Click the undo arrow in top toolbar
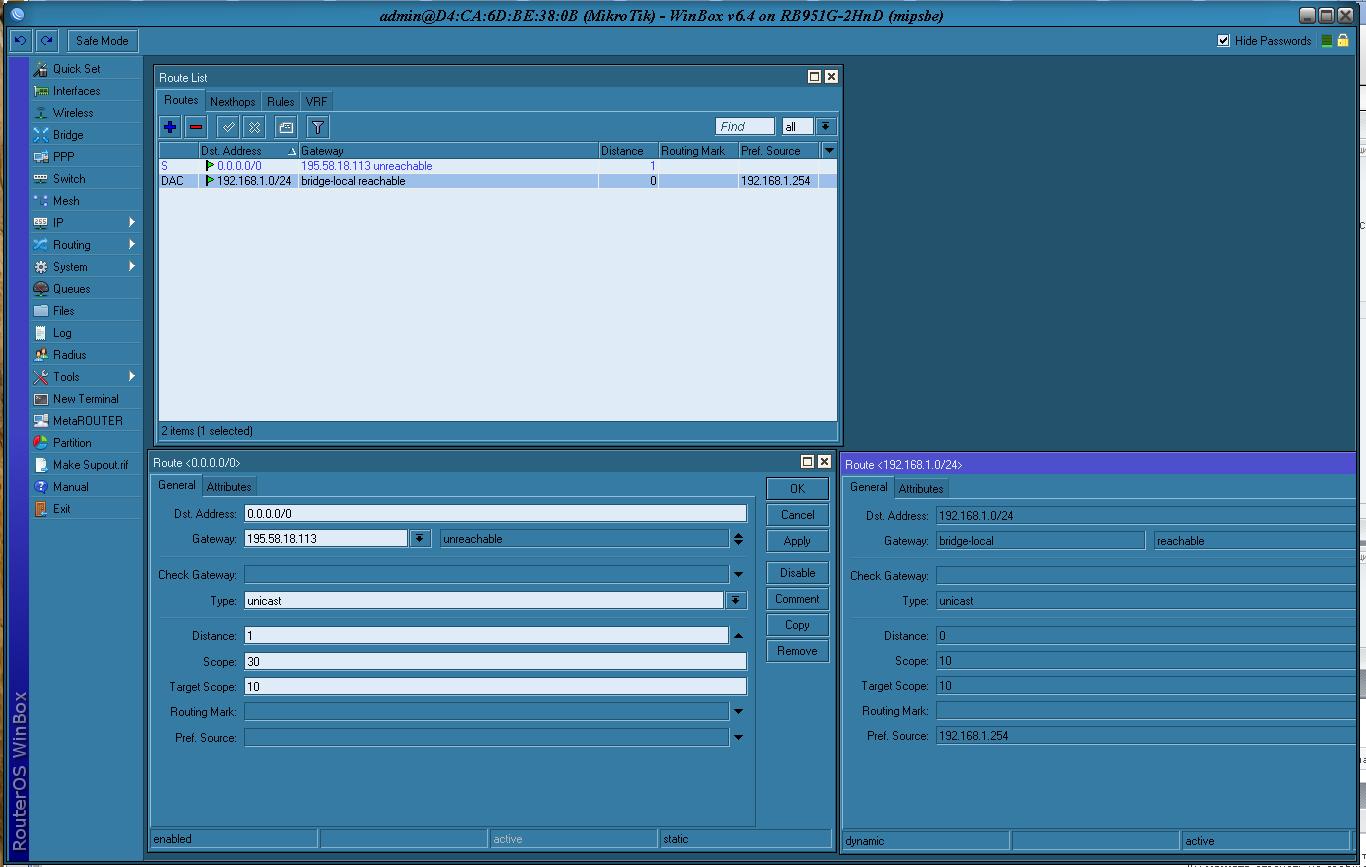The height and width of the screenshot is (867, 1366). (19, 41)
